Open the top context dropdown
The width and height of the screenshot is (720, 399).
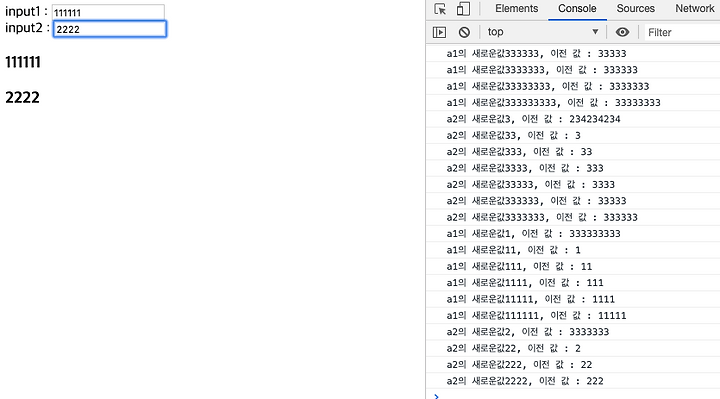pyautogui.click(x=543, y=32)
